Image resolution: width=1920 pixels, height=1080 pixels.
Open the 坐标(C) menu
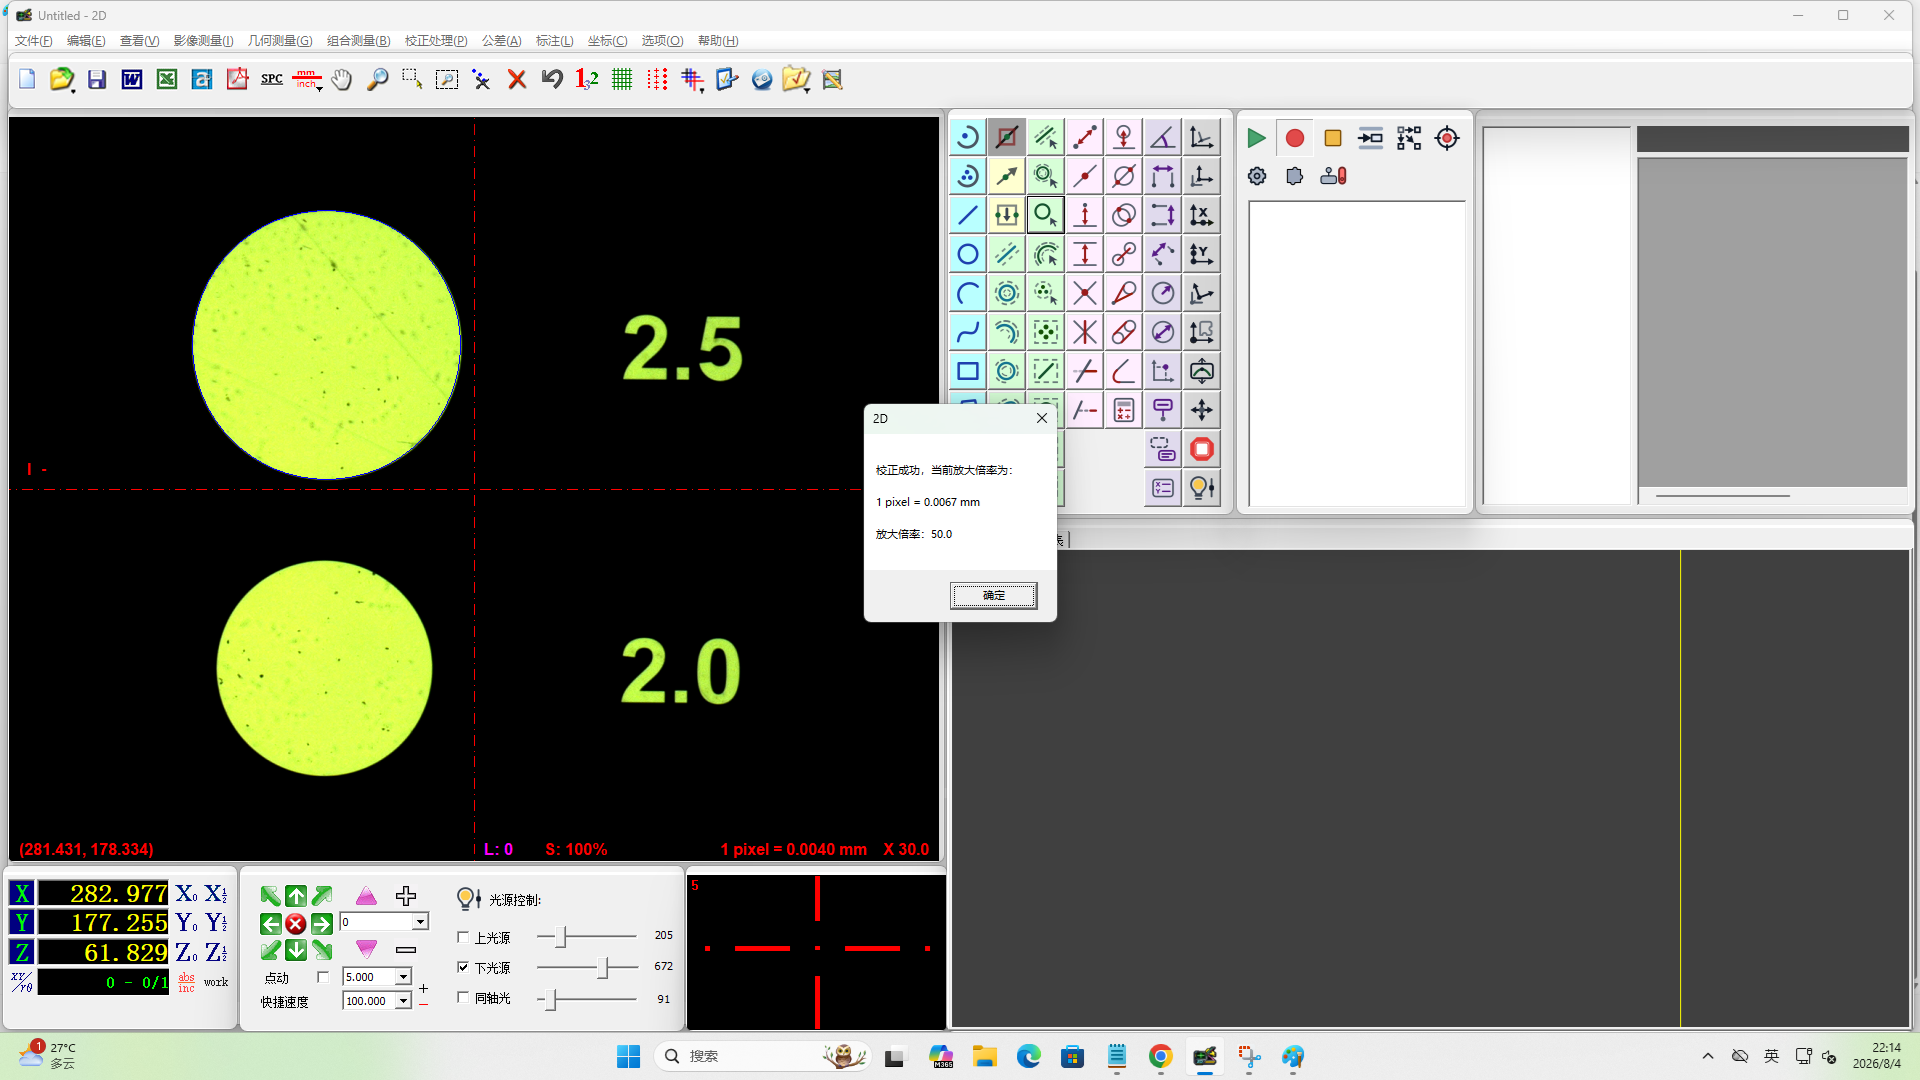click(x=607, y=41)
